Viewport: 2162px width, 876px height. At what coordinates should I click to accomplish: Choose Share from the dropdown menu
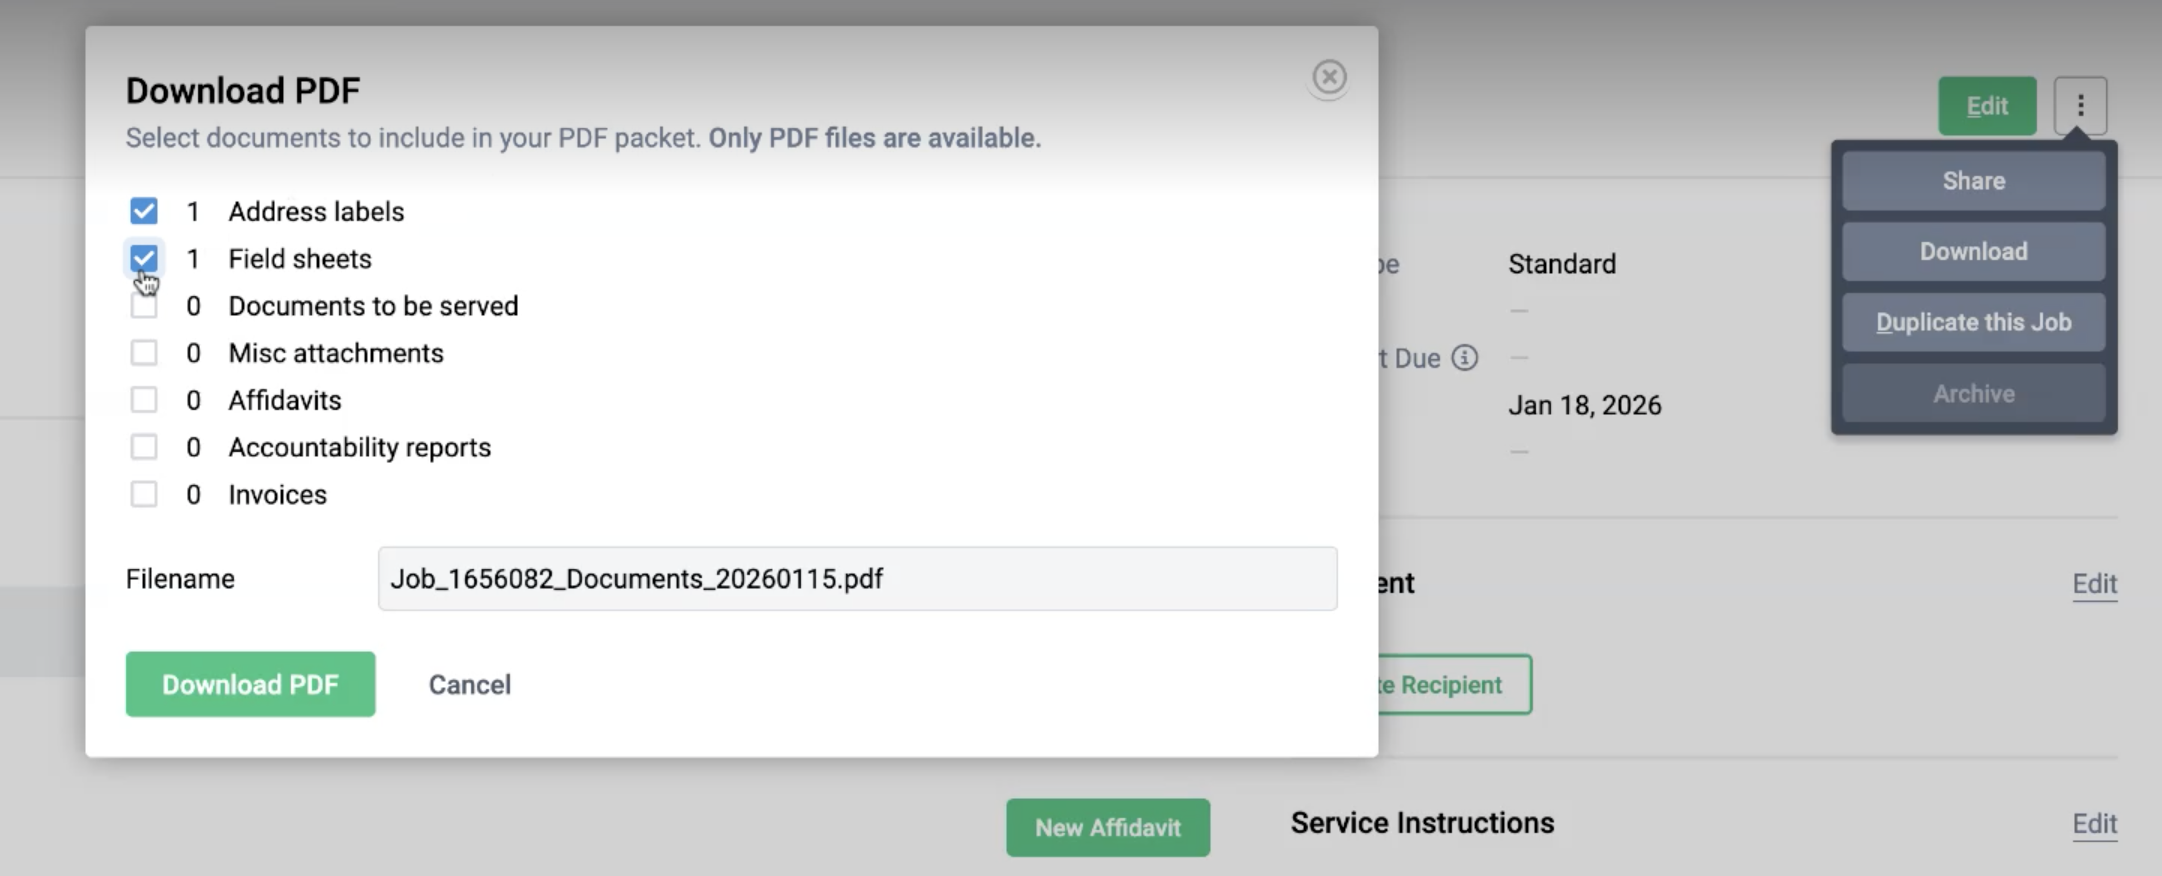tap(1973, 181)
